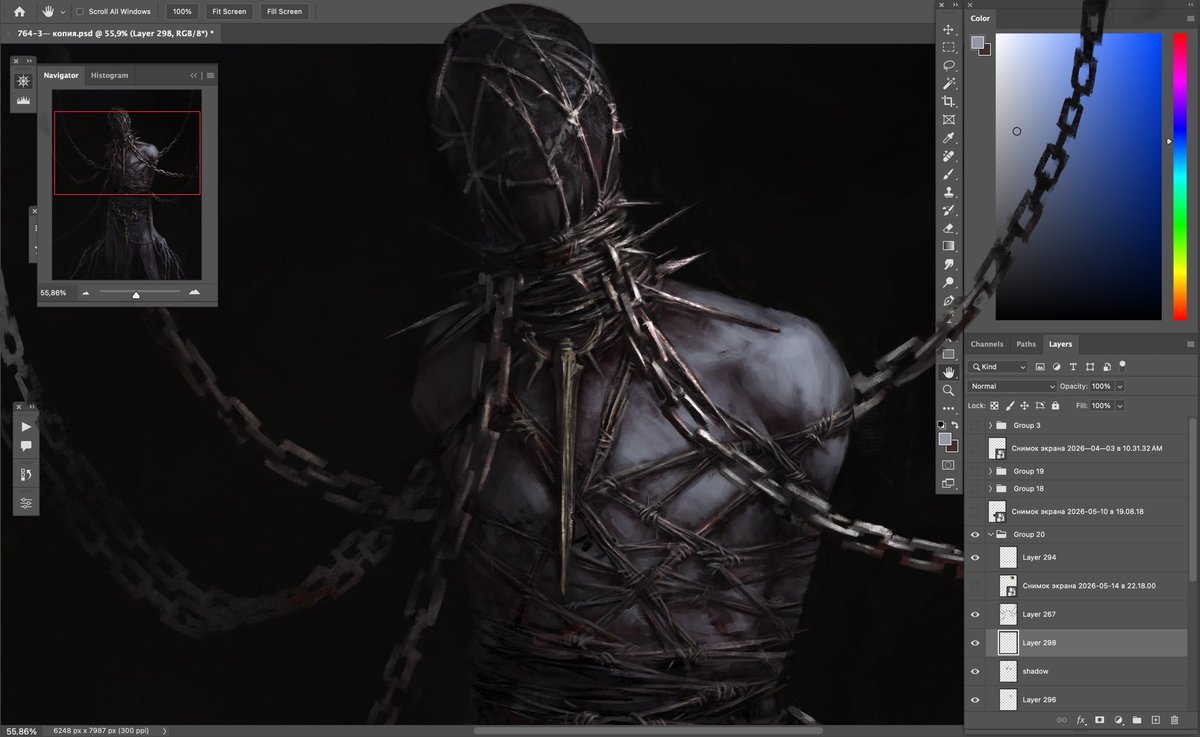Select the Magic Wand tool
This screenshot has height=737, width=1200.
pyautogui.click(x=949, y=83)
